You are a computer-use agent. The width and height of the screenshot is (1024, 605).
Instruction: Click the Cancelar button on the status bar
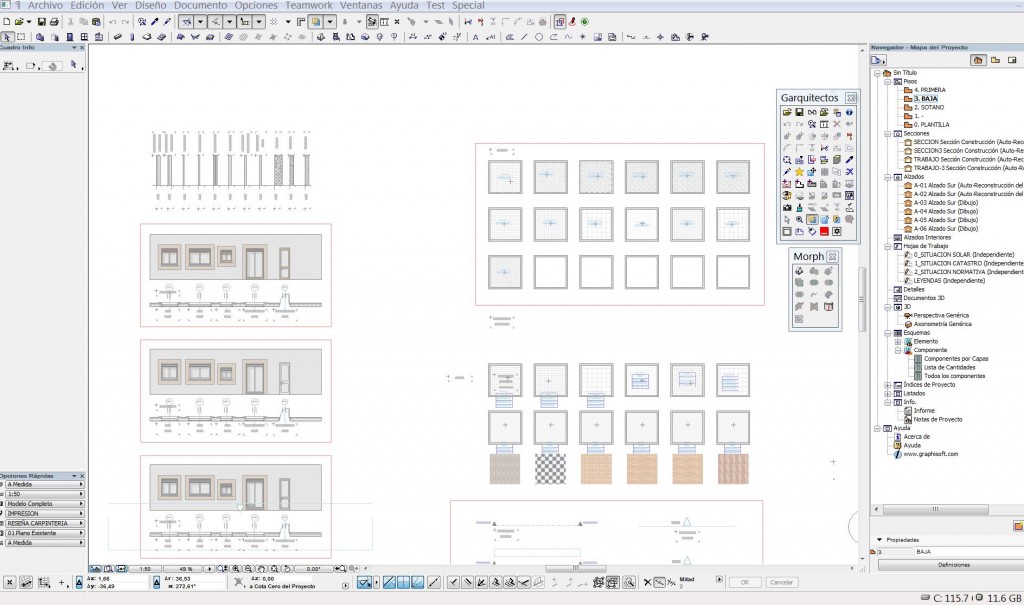(783, 582)
